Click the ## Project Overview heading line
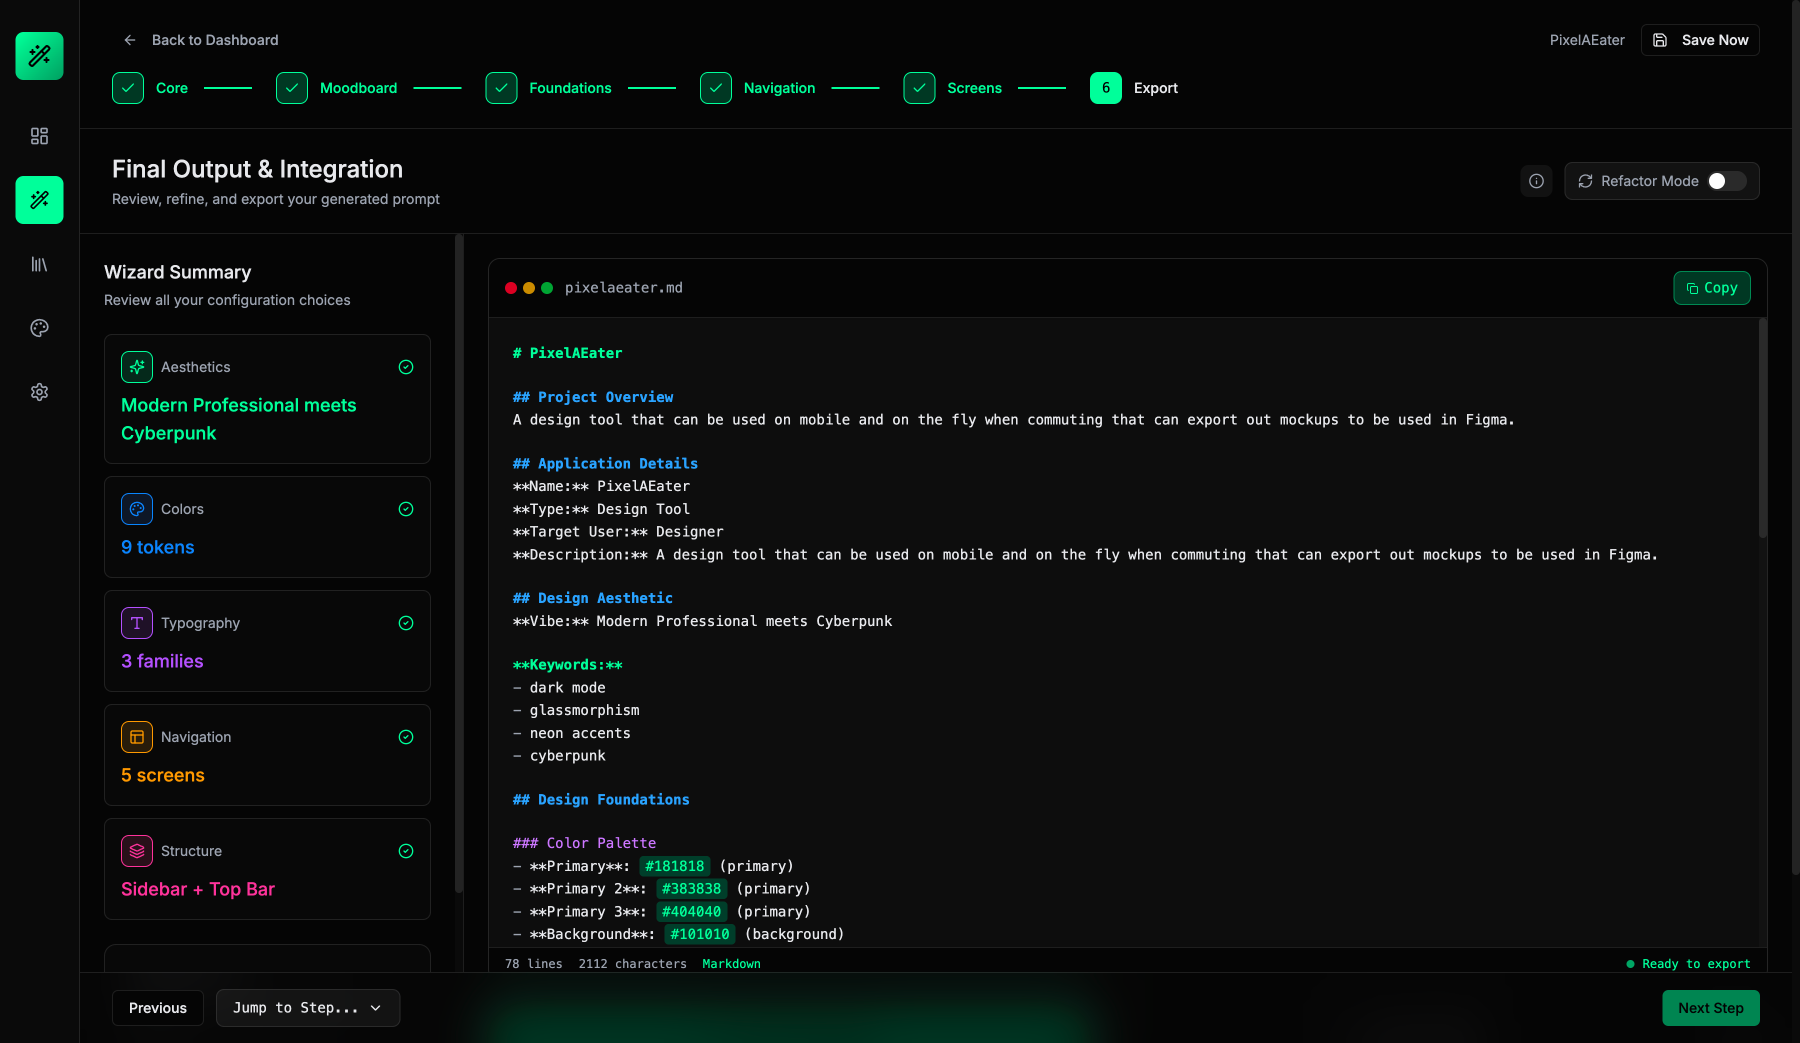This screenshot has height=1043, width=1800. click(593, 397)
